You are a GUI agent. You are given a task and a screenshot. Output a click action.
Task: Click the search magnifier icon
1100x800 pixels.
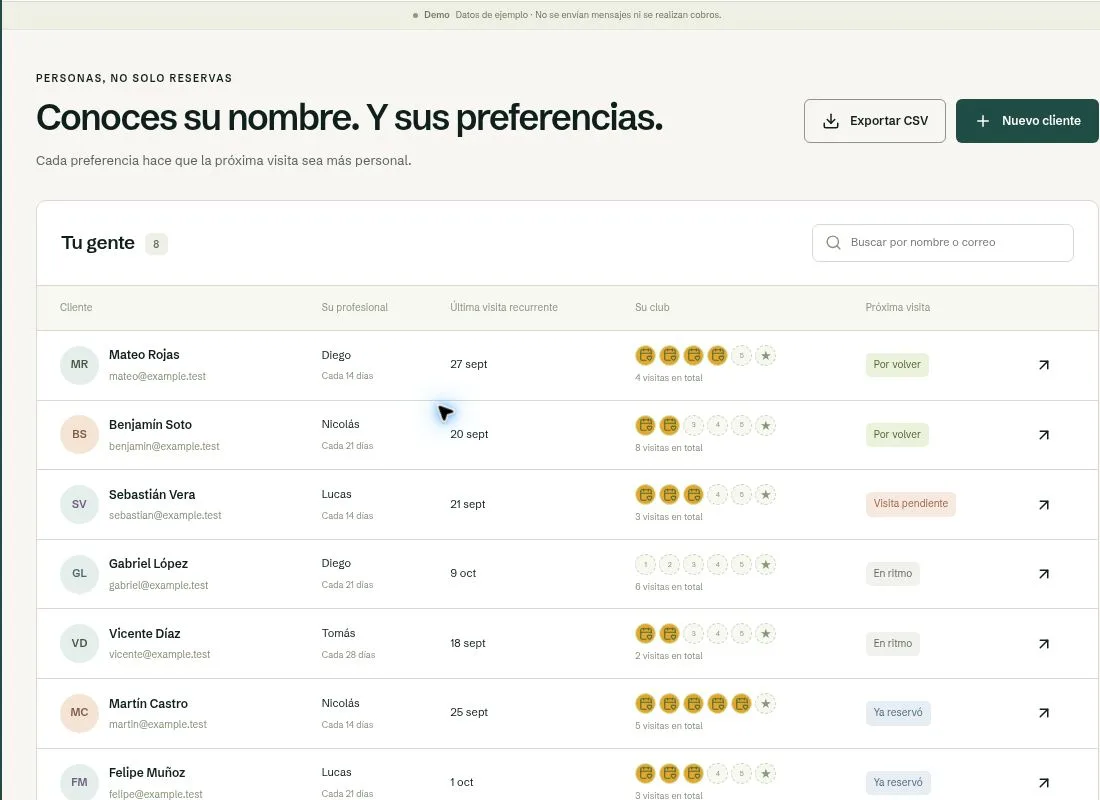[x=833, y=243]
